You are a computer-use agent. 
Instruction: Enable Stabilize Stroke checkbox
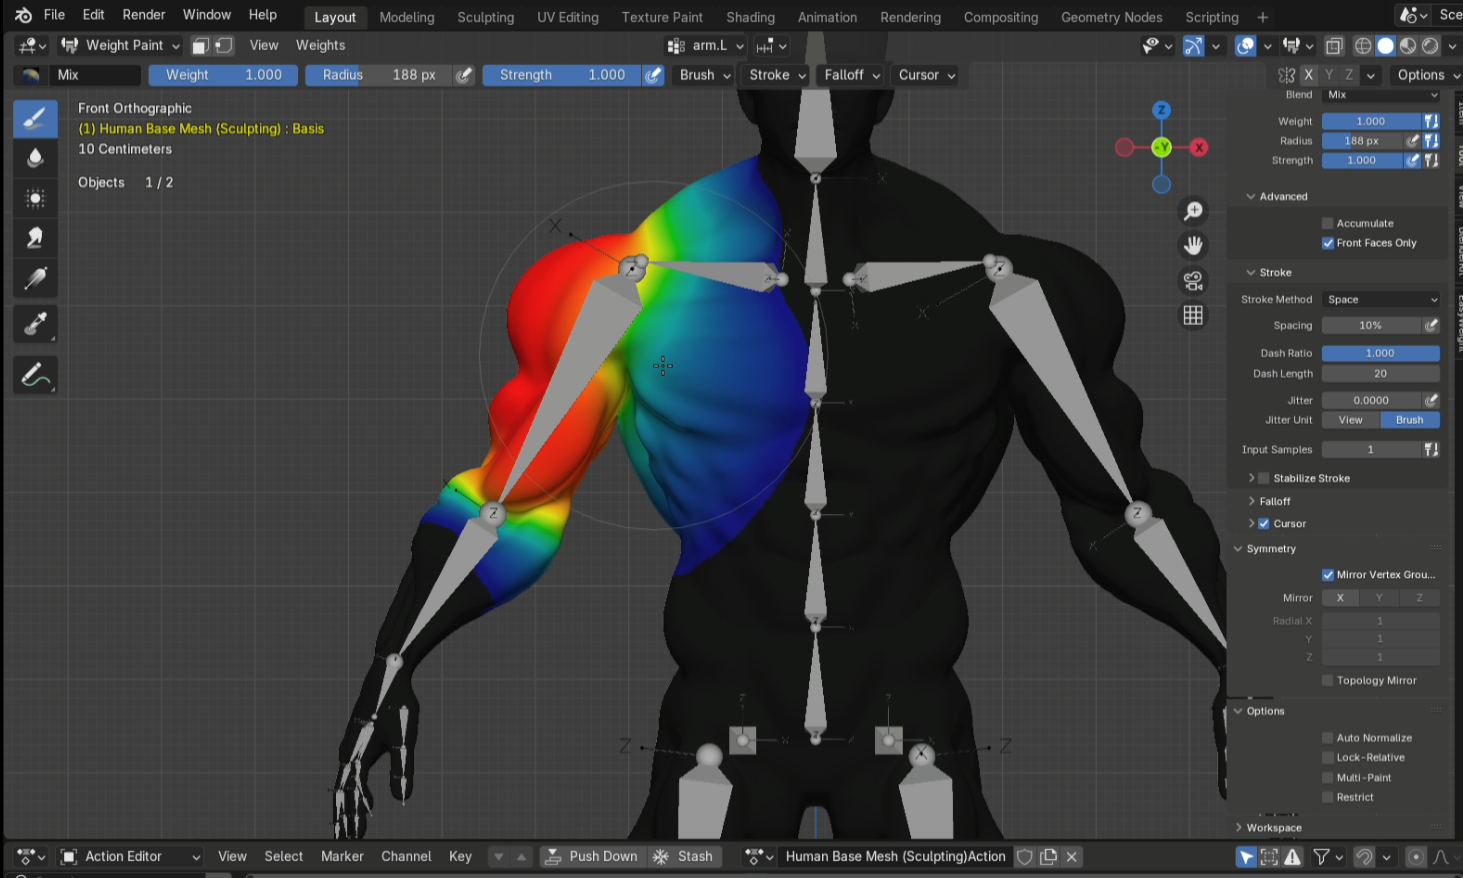coord(1264,479)
